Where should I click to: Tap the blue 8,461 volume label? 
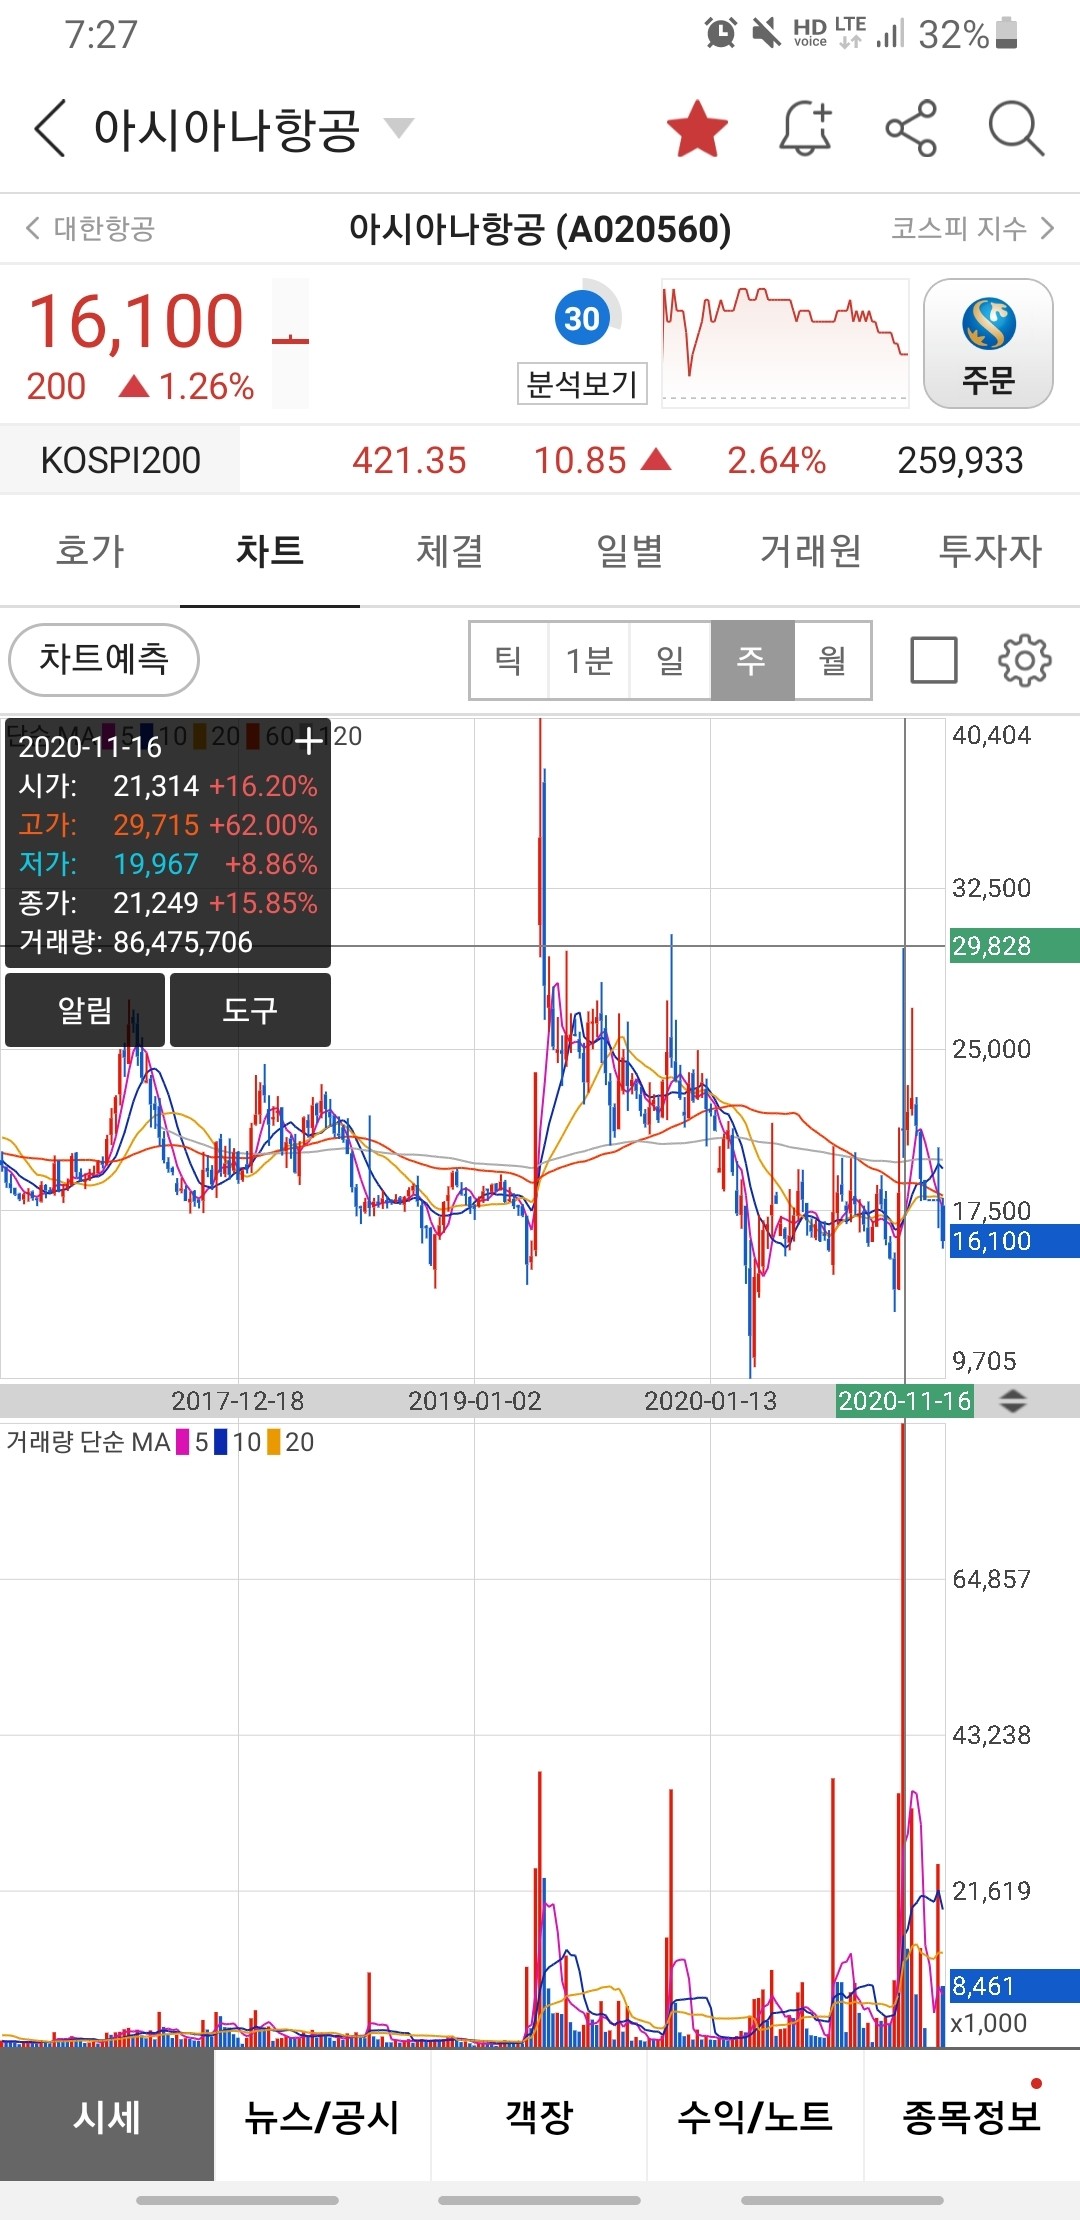(x=1014, y=1986)
